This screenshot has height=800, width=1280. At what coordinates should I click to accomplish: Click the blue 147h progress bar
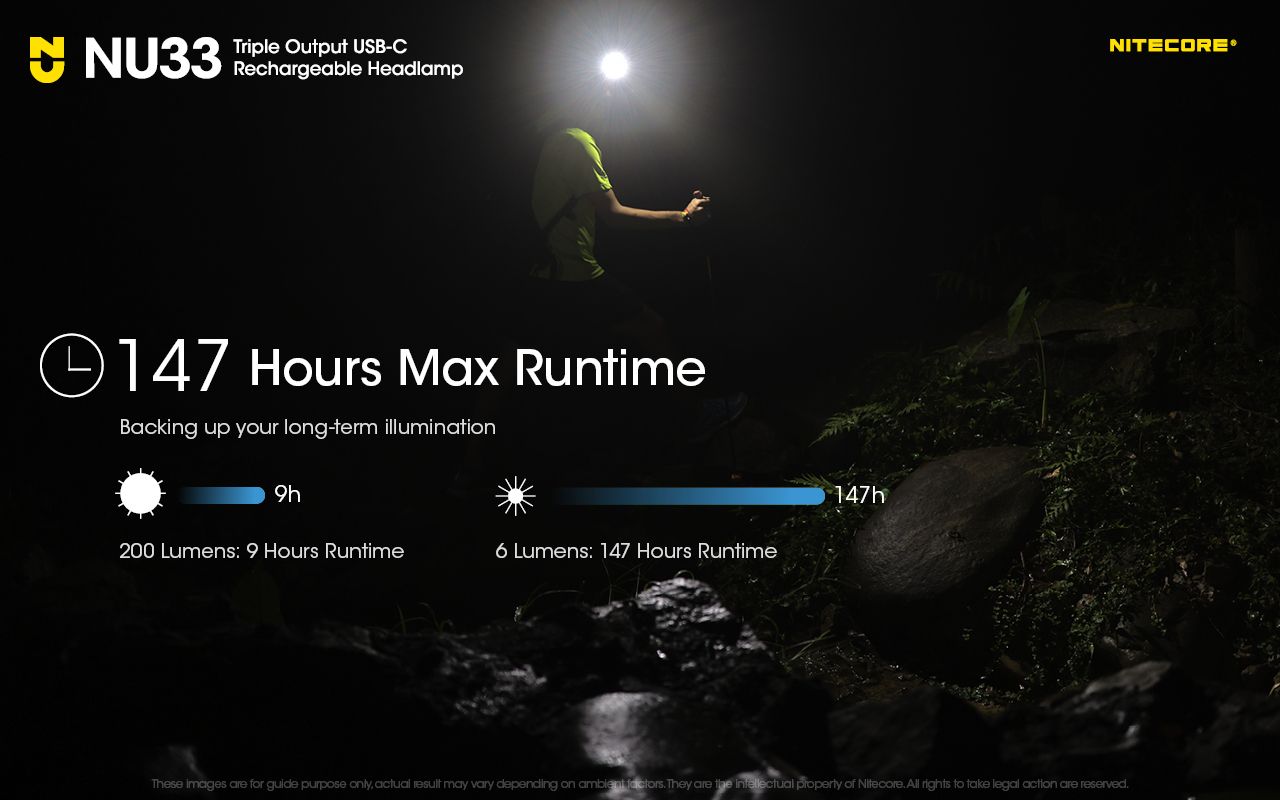point(690,493)
